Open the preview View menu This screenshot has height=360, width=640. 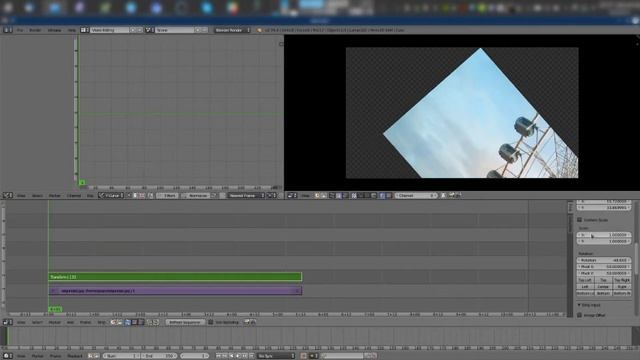305,196
